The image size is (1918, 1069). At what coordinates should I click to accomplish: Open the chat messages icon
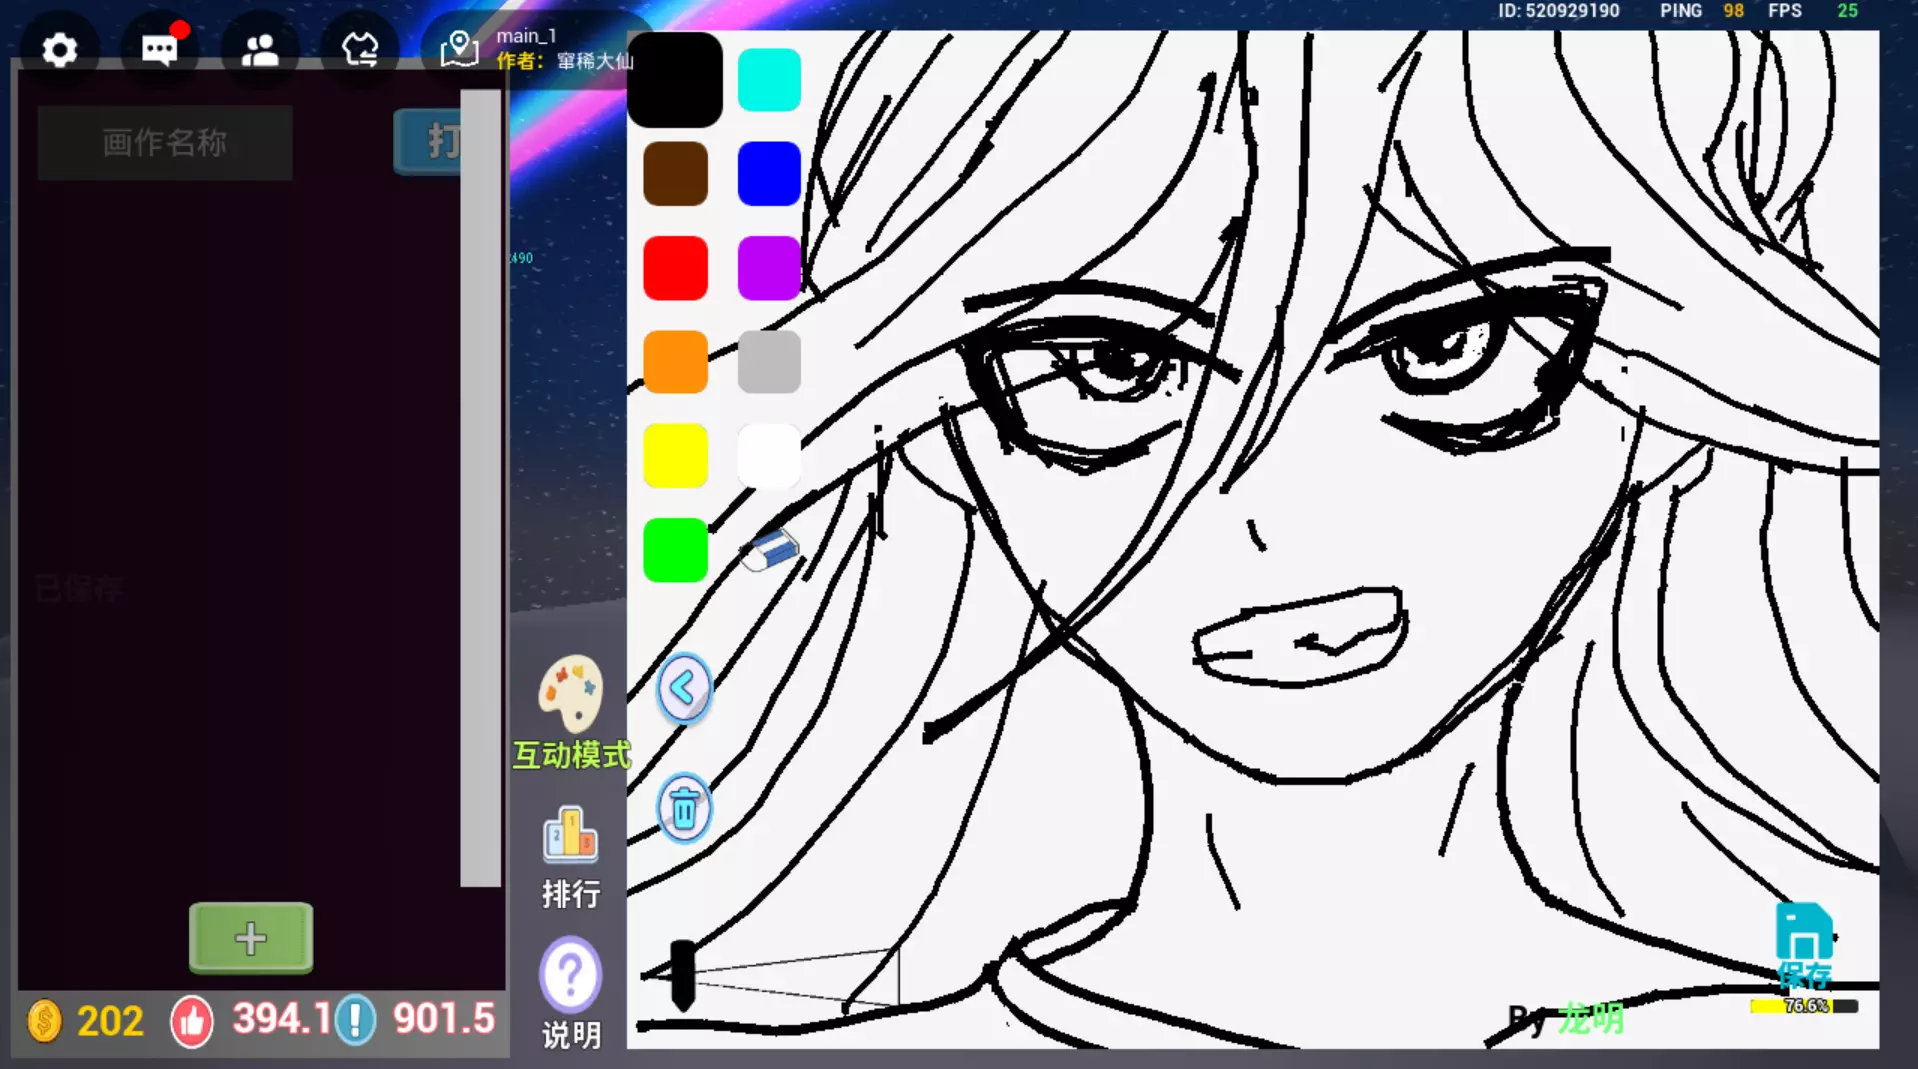click(160, 49)
